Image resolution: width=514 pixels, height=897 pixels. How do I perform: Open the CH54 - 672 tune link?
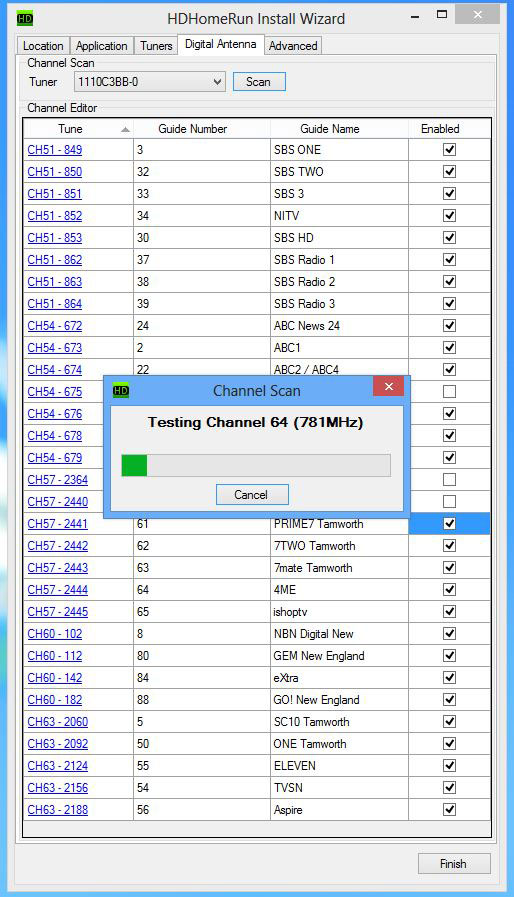point(55,326)
